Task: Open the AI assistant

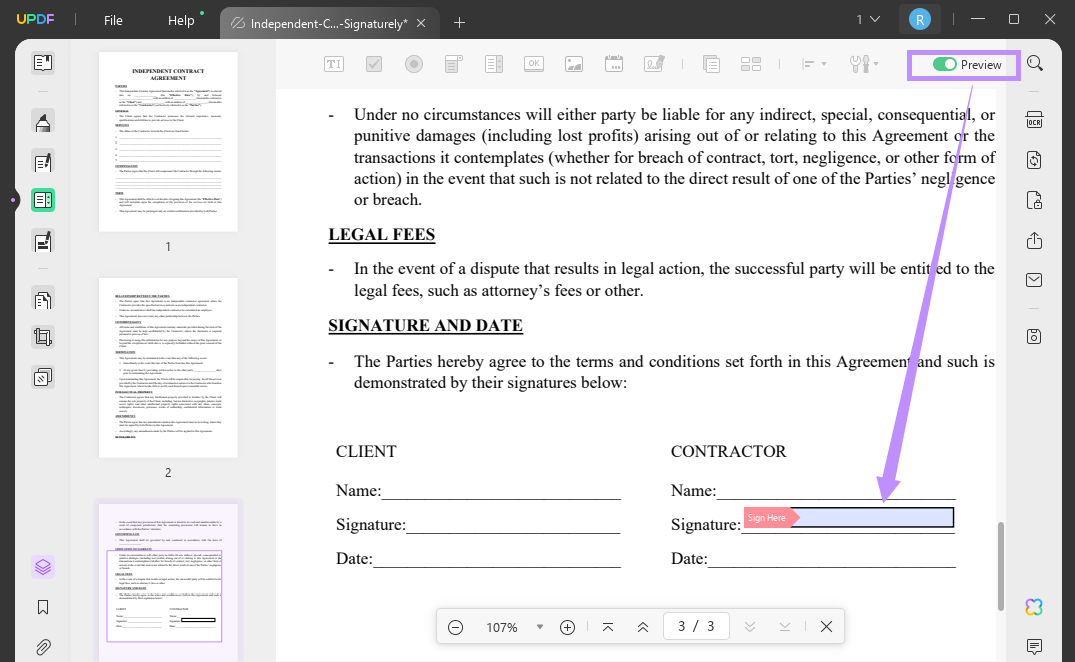Action: [1033, 607]
